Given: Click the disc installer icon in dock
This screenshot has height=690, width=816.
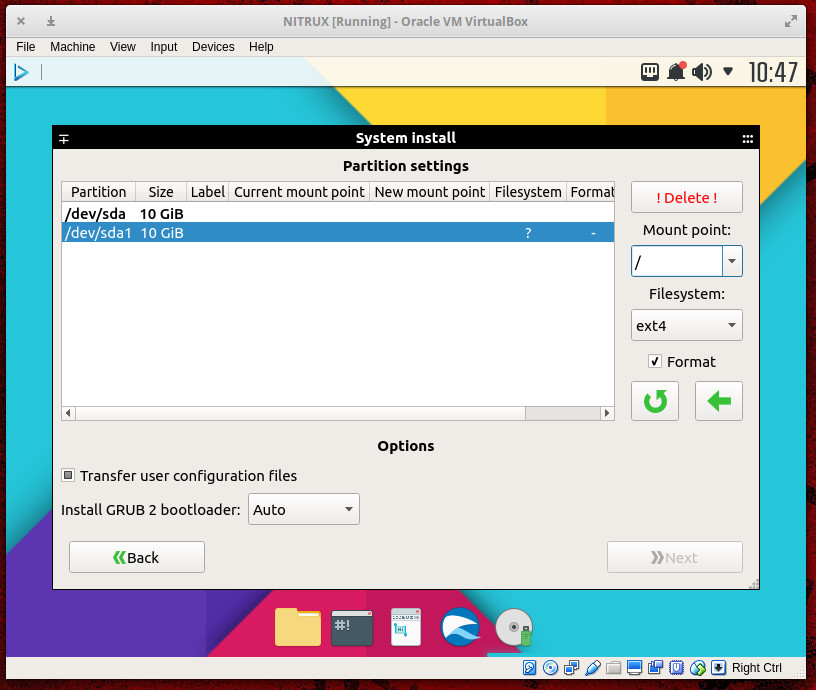Looking at the screenshot, I should tap(514, 627).
